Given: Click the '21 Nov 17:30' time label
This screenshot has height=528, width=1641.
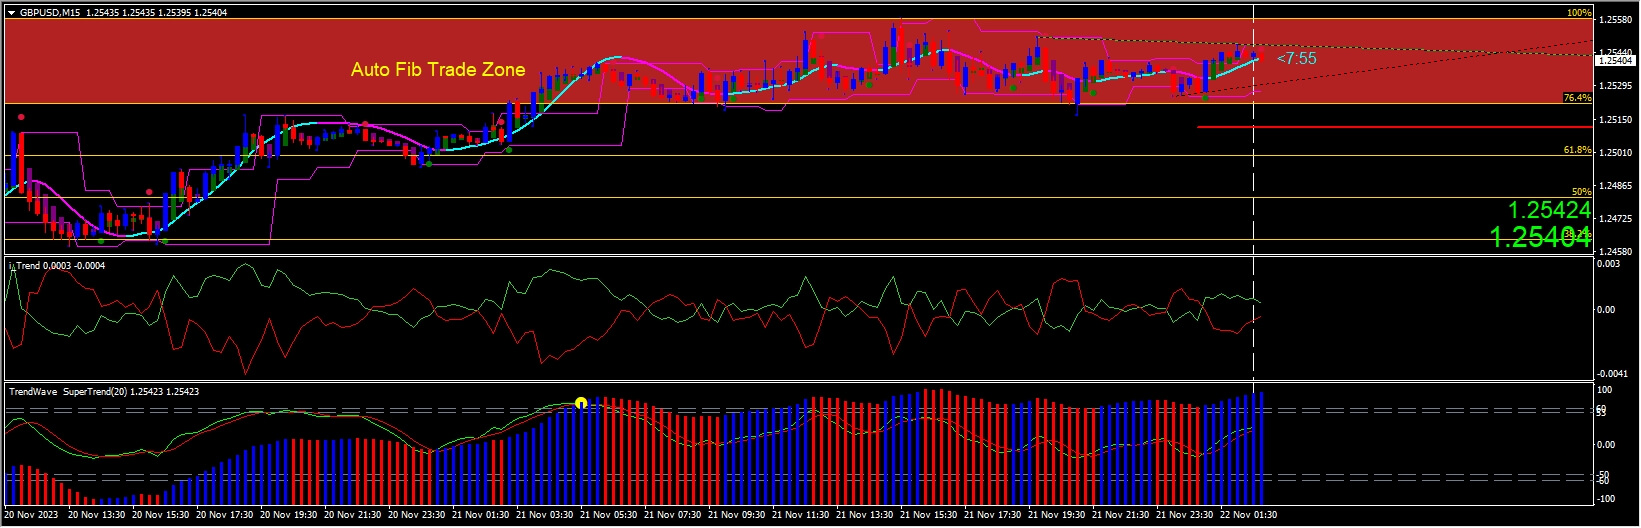Looking at the screenshot, I should [x=993, y=515].
